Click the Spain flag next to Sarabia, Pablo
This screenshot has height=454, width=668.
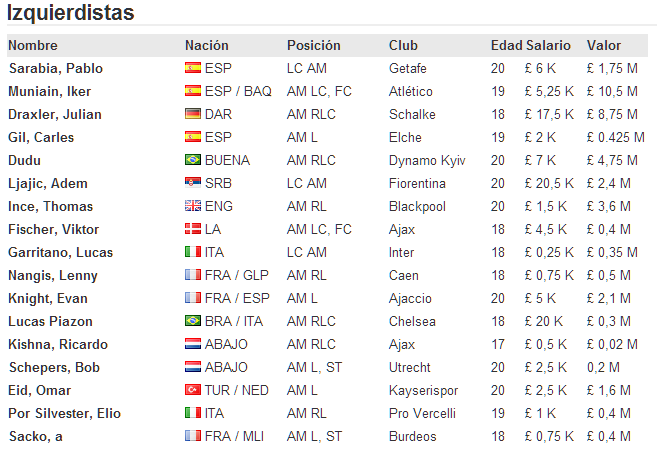[193, 68]
